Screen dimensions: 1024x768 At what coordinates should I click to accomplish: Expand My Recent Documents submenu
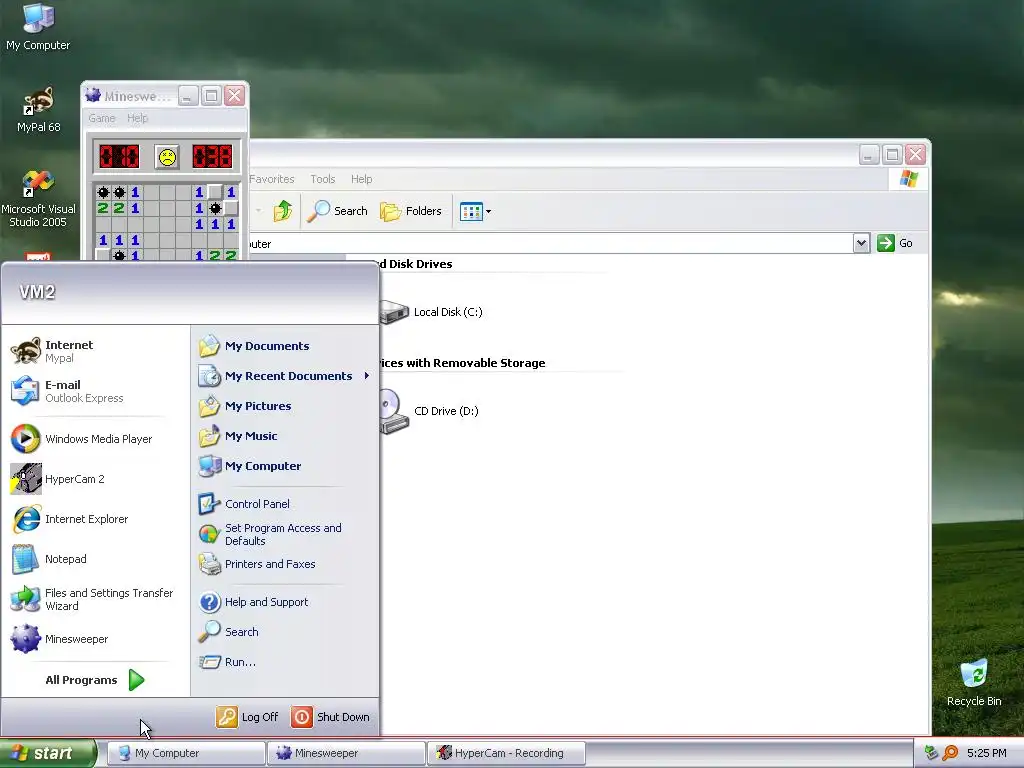[285, 376]
